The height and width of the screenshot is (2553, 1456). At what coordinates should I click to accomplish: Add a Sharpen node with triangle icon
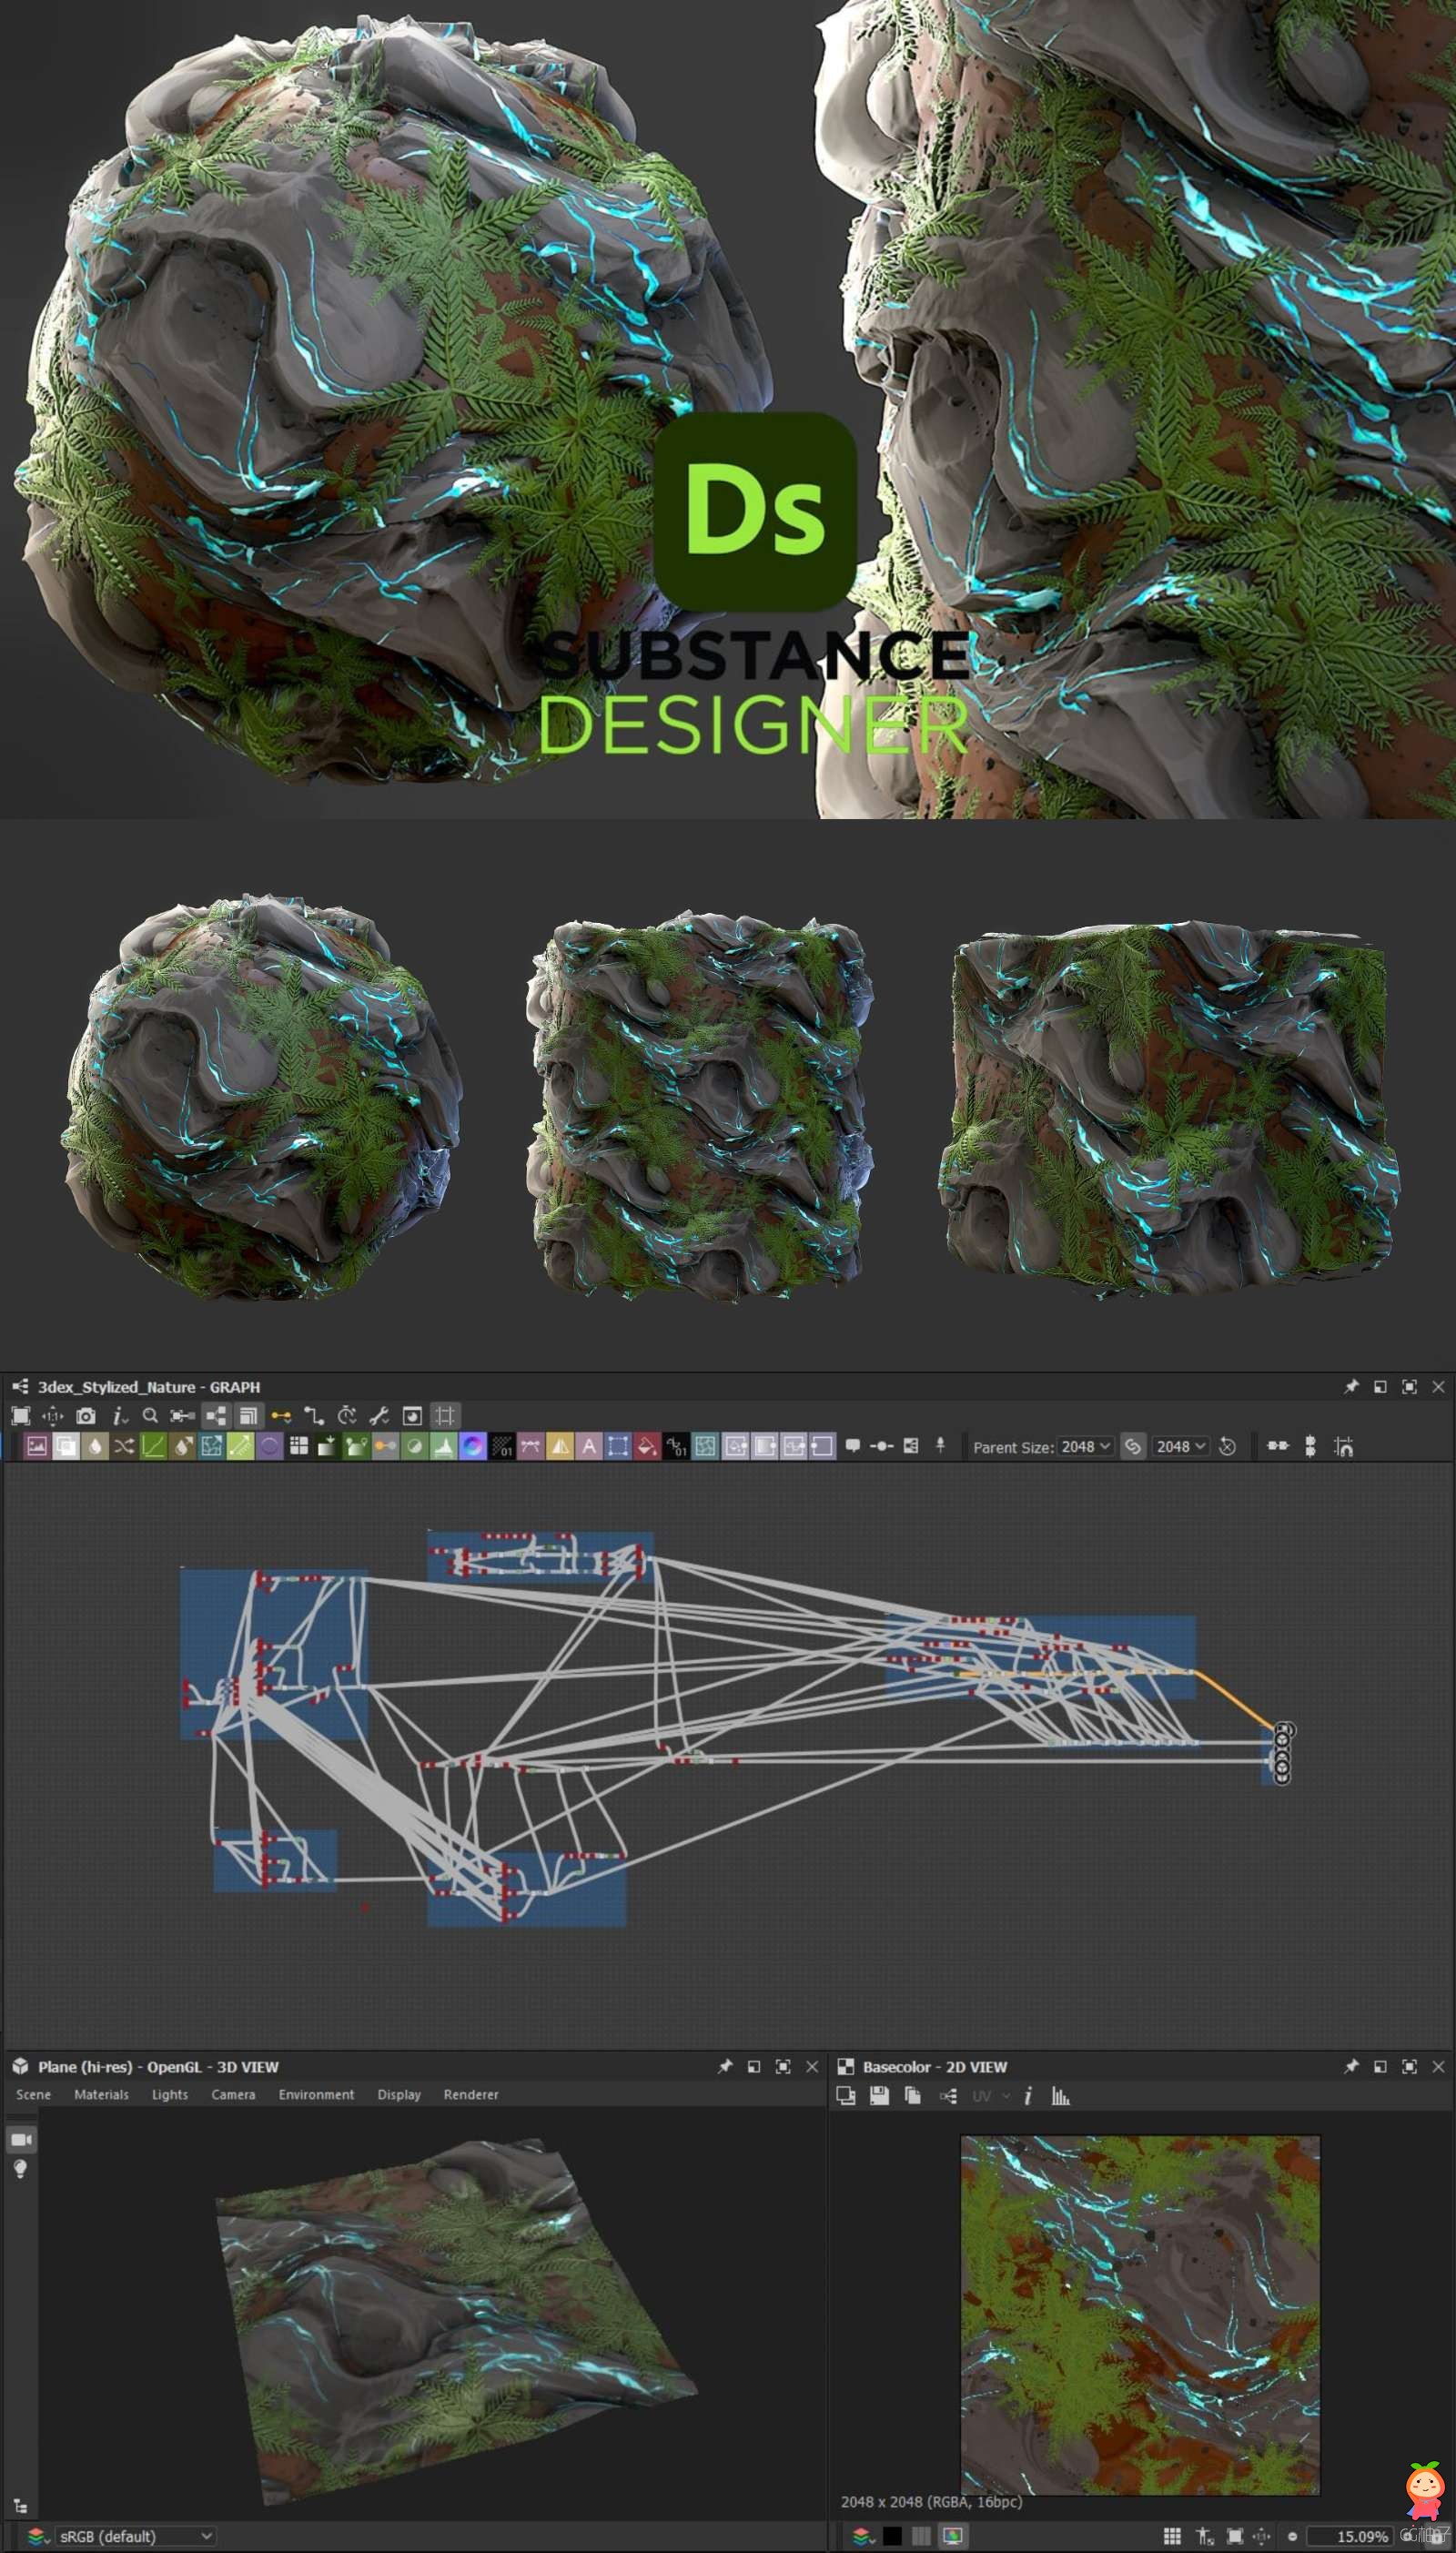click(559, 1447)
